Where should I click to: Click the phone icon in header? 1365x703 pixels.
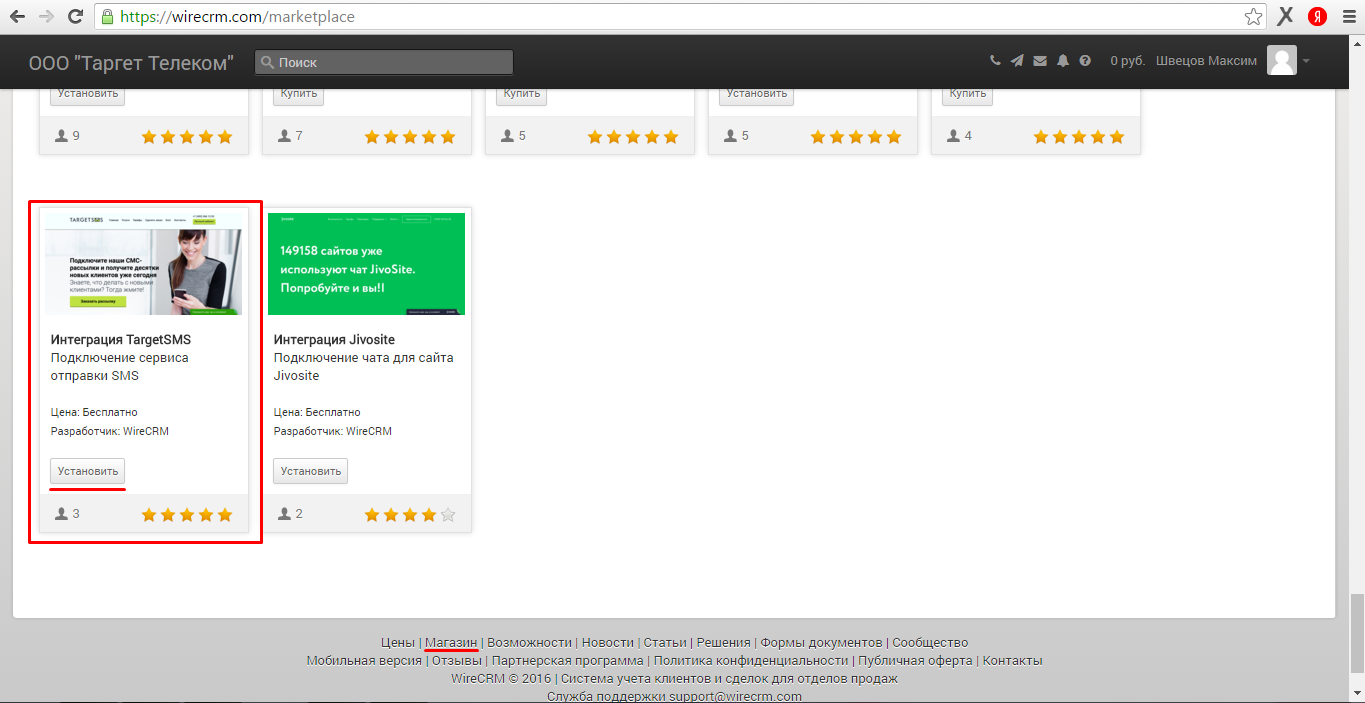(995, 61)
